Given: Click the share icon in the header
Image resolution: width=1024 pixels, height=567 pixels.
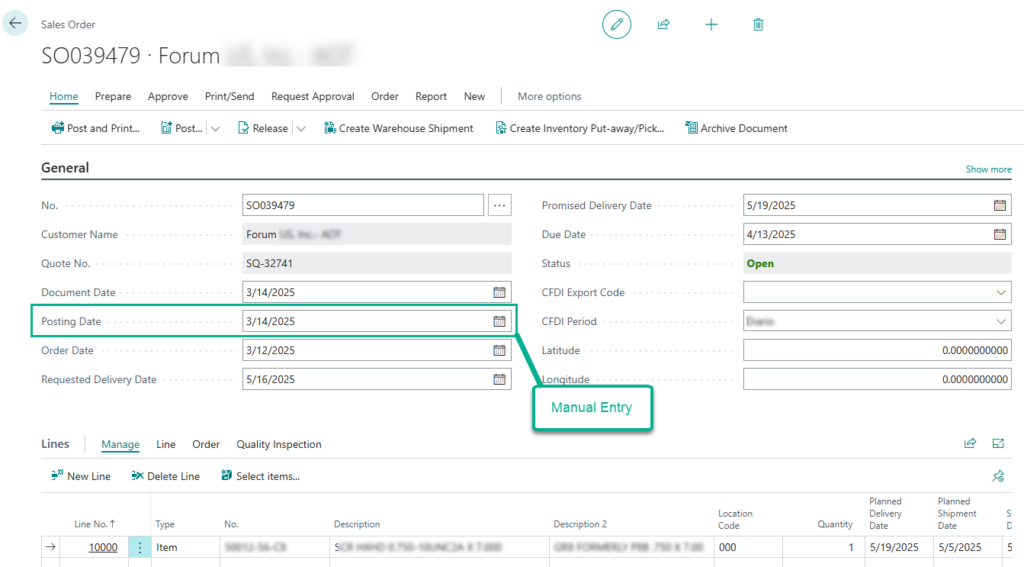Looking at the screenshot, I should click(664, 25).
